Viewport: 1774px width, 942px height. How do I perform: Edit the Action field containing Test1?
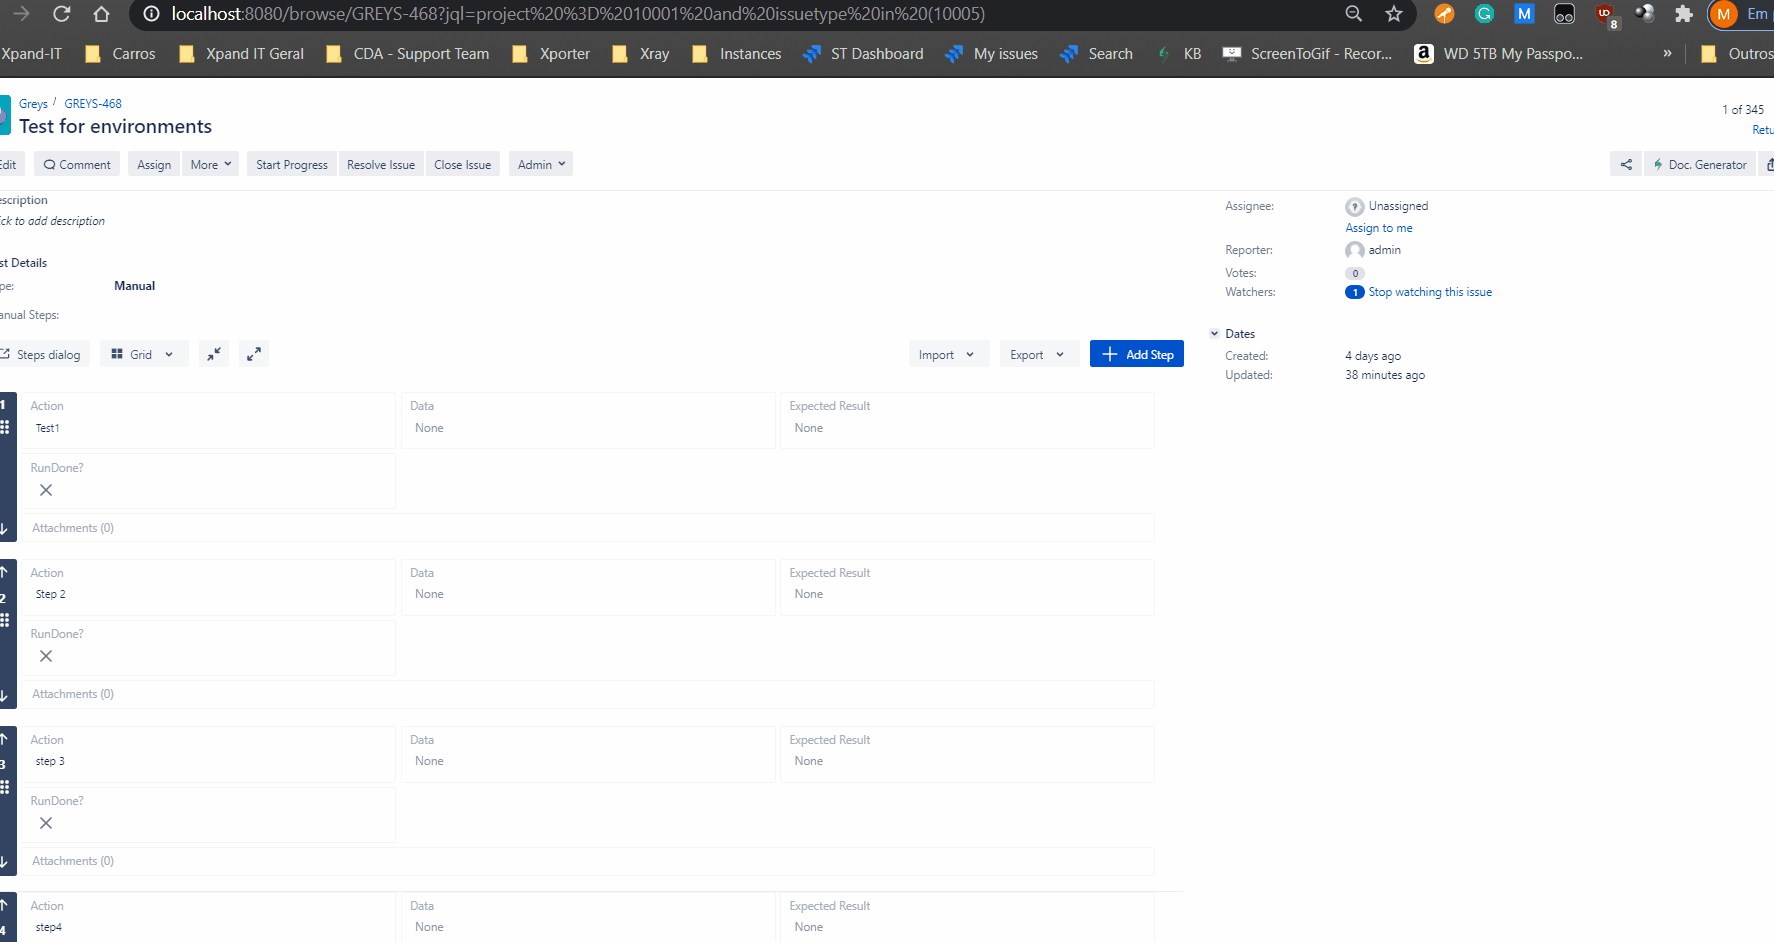pos(209,420)
